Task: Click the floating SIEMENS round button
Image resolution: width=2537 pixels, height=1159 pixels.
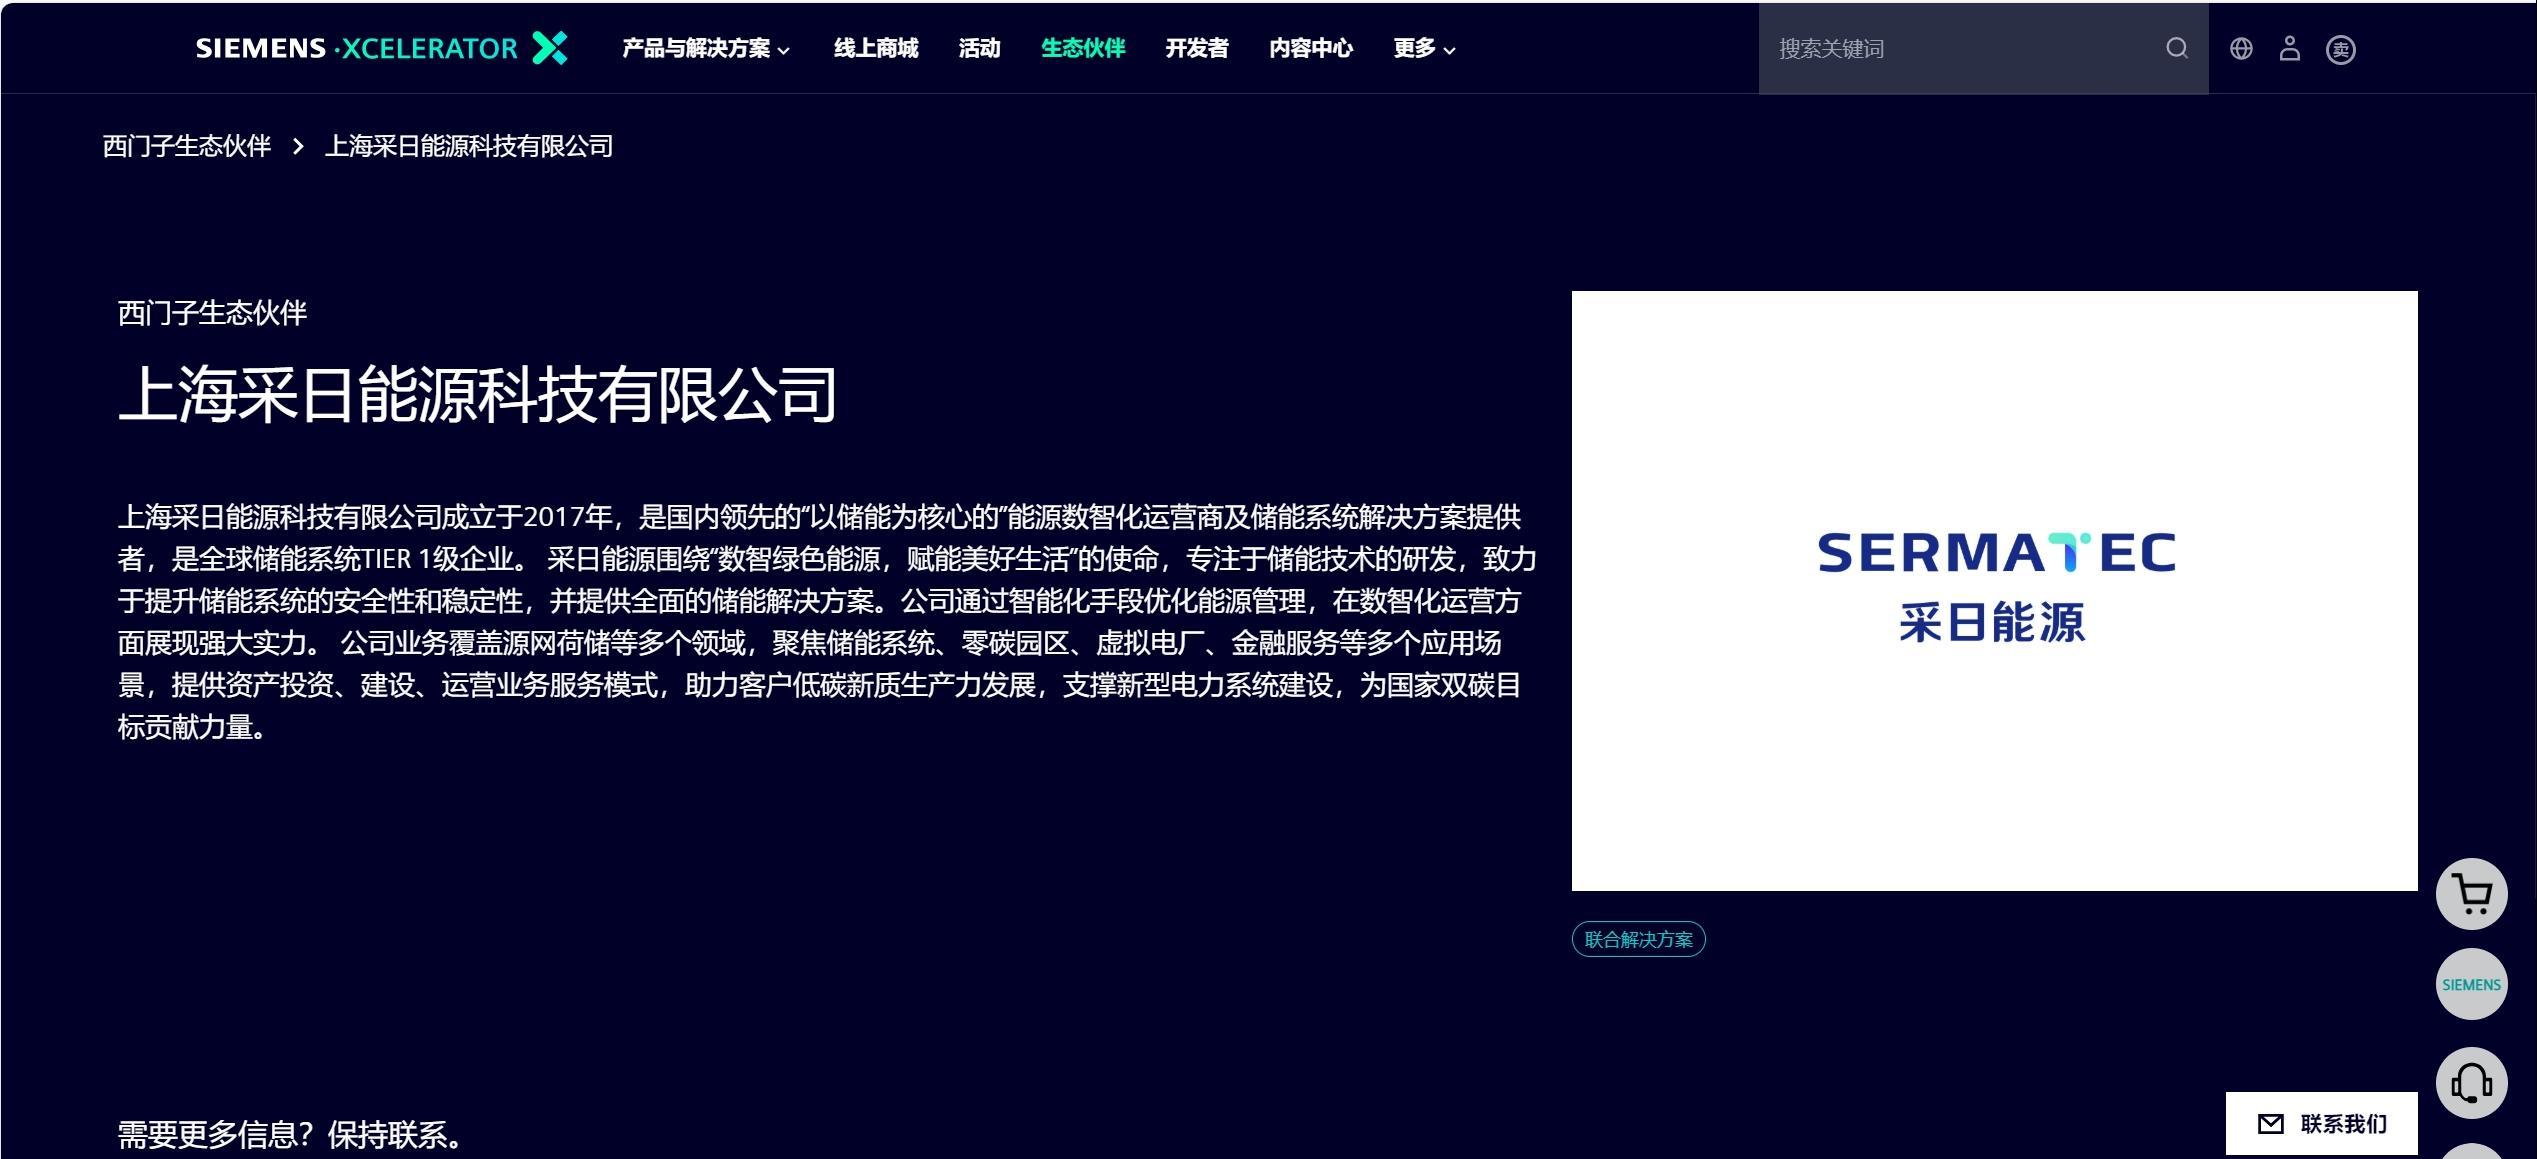Action: (x=2471, y=984)
